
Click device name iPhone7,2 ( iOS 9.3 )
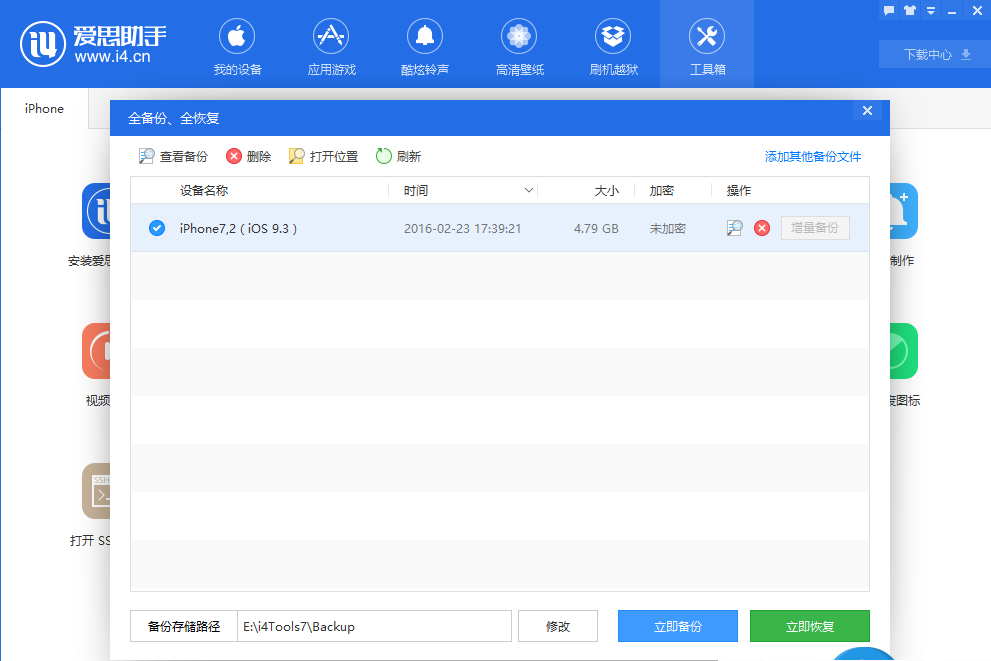238,228
